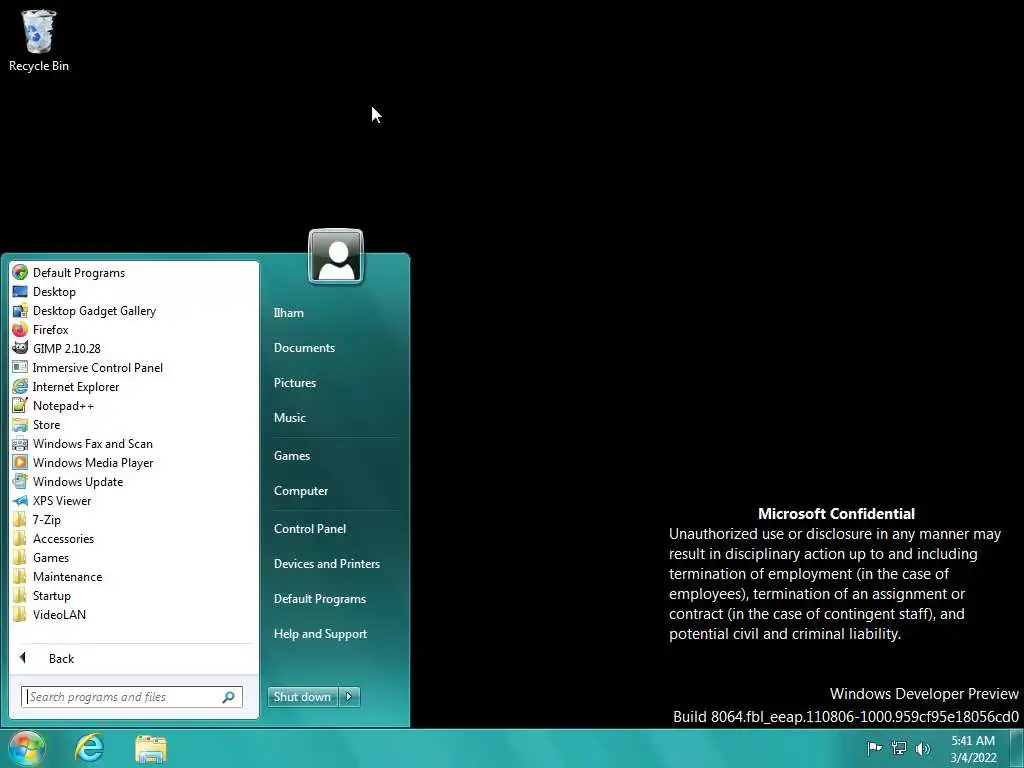Open Music from the right pane
Viewport: 1024px width, 768px height.
pos(289,417)
